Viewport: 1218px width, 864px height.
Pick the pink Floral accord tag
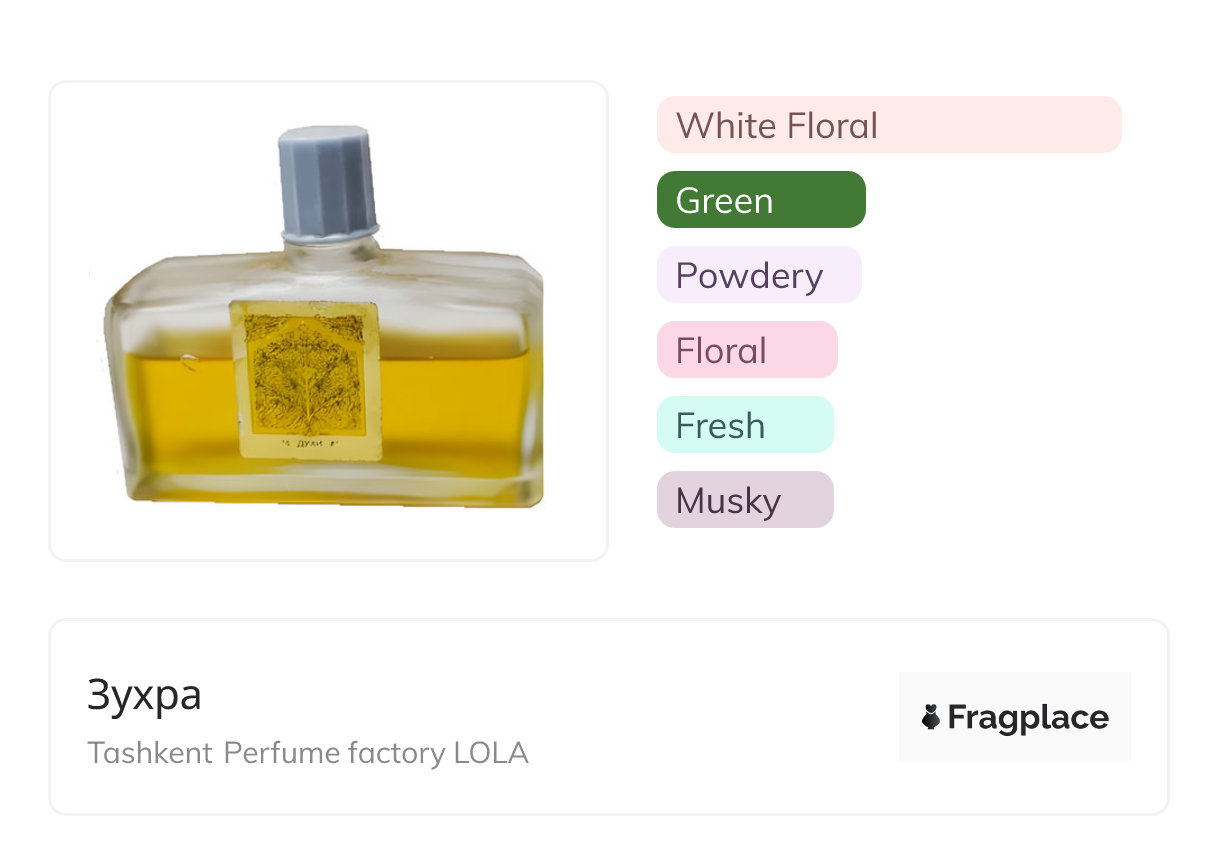[746, 350]
